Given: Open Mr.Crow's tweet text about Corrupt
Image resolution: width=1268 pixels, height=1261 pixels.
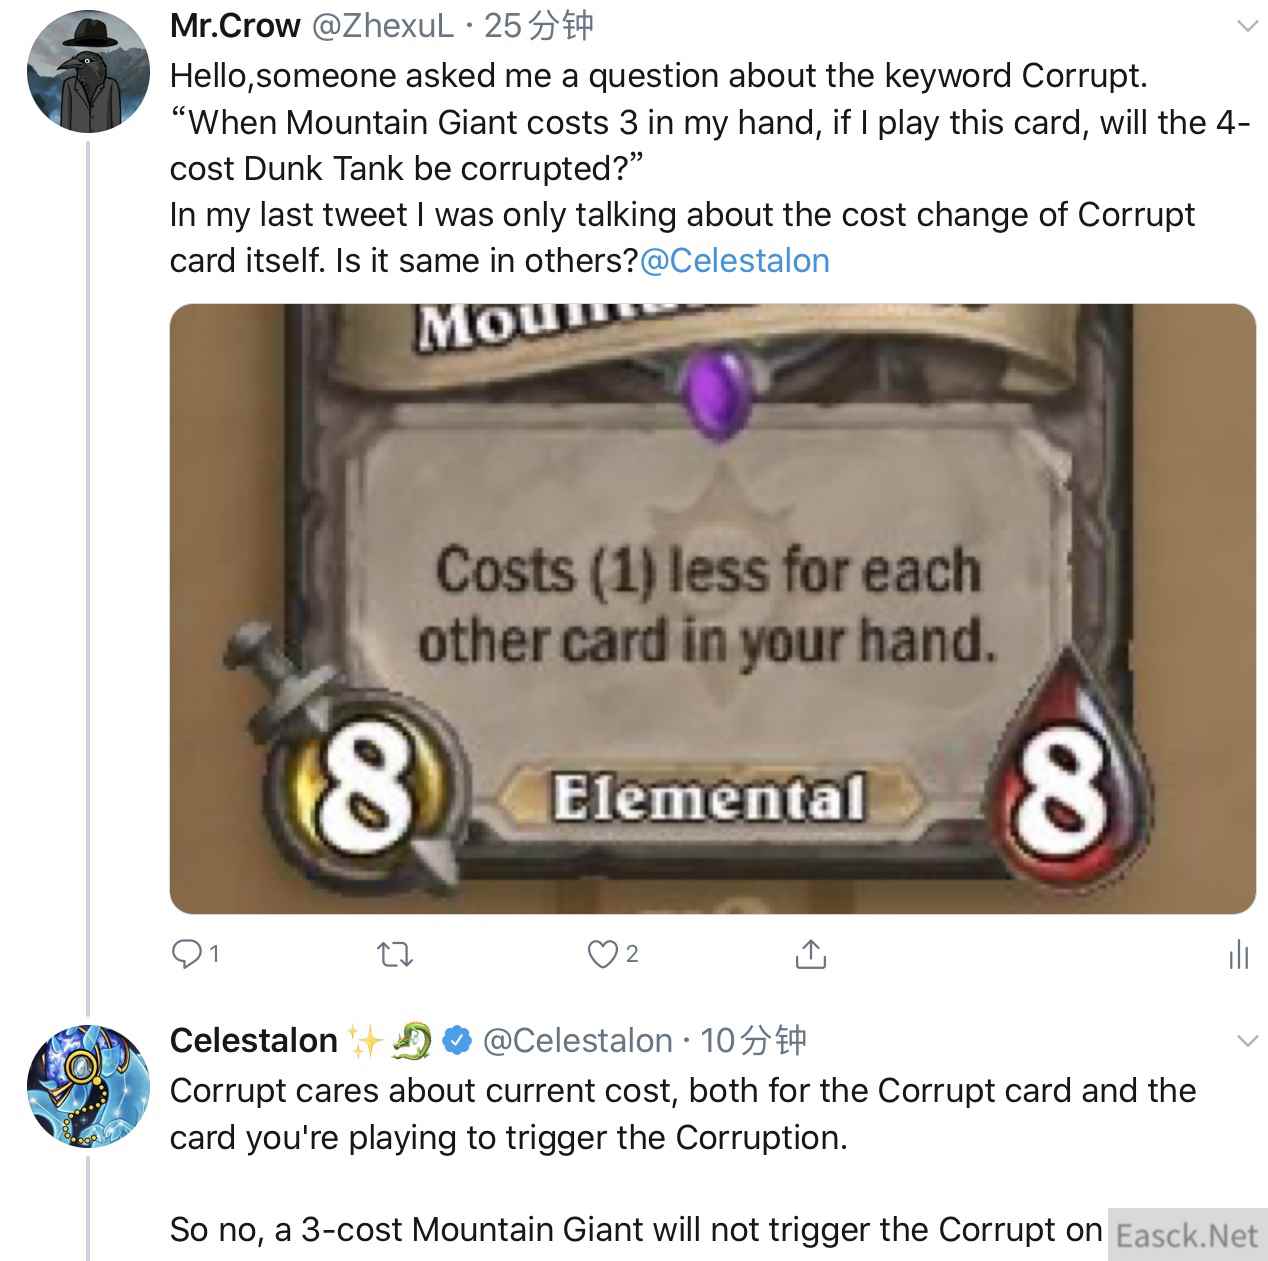Looking at the screenshot, I should coord(710,168).
